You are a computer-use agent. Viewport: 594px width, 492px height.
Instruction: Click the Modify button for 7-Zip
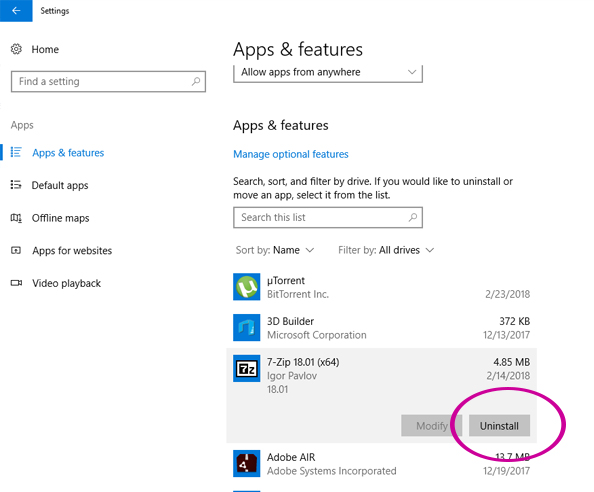pyautogui.click(x=431, y=426)
